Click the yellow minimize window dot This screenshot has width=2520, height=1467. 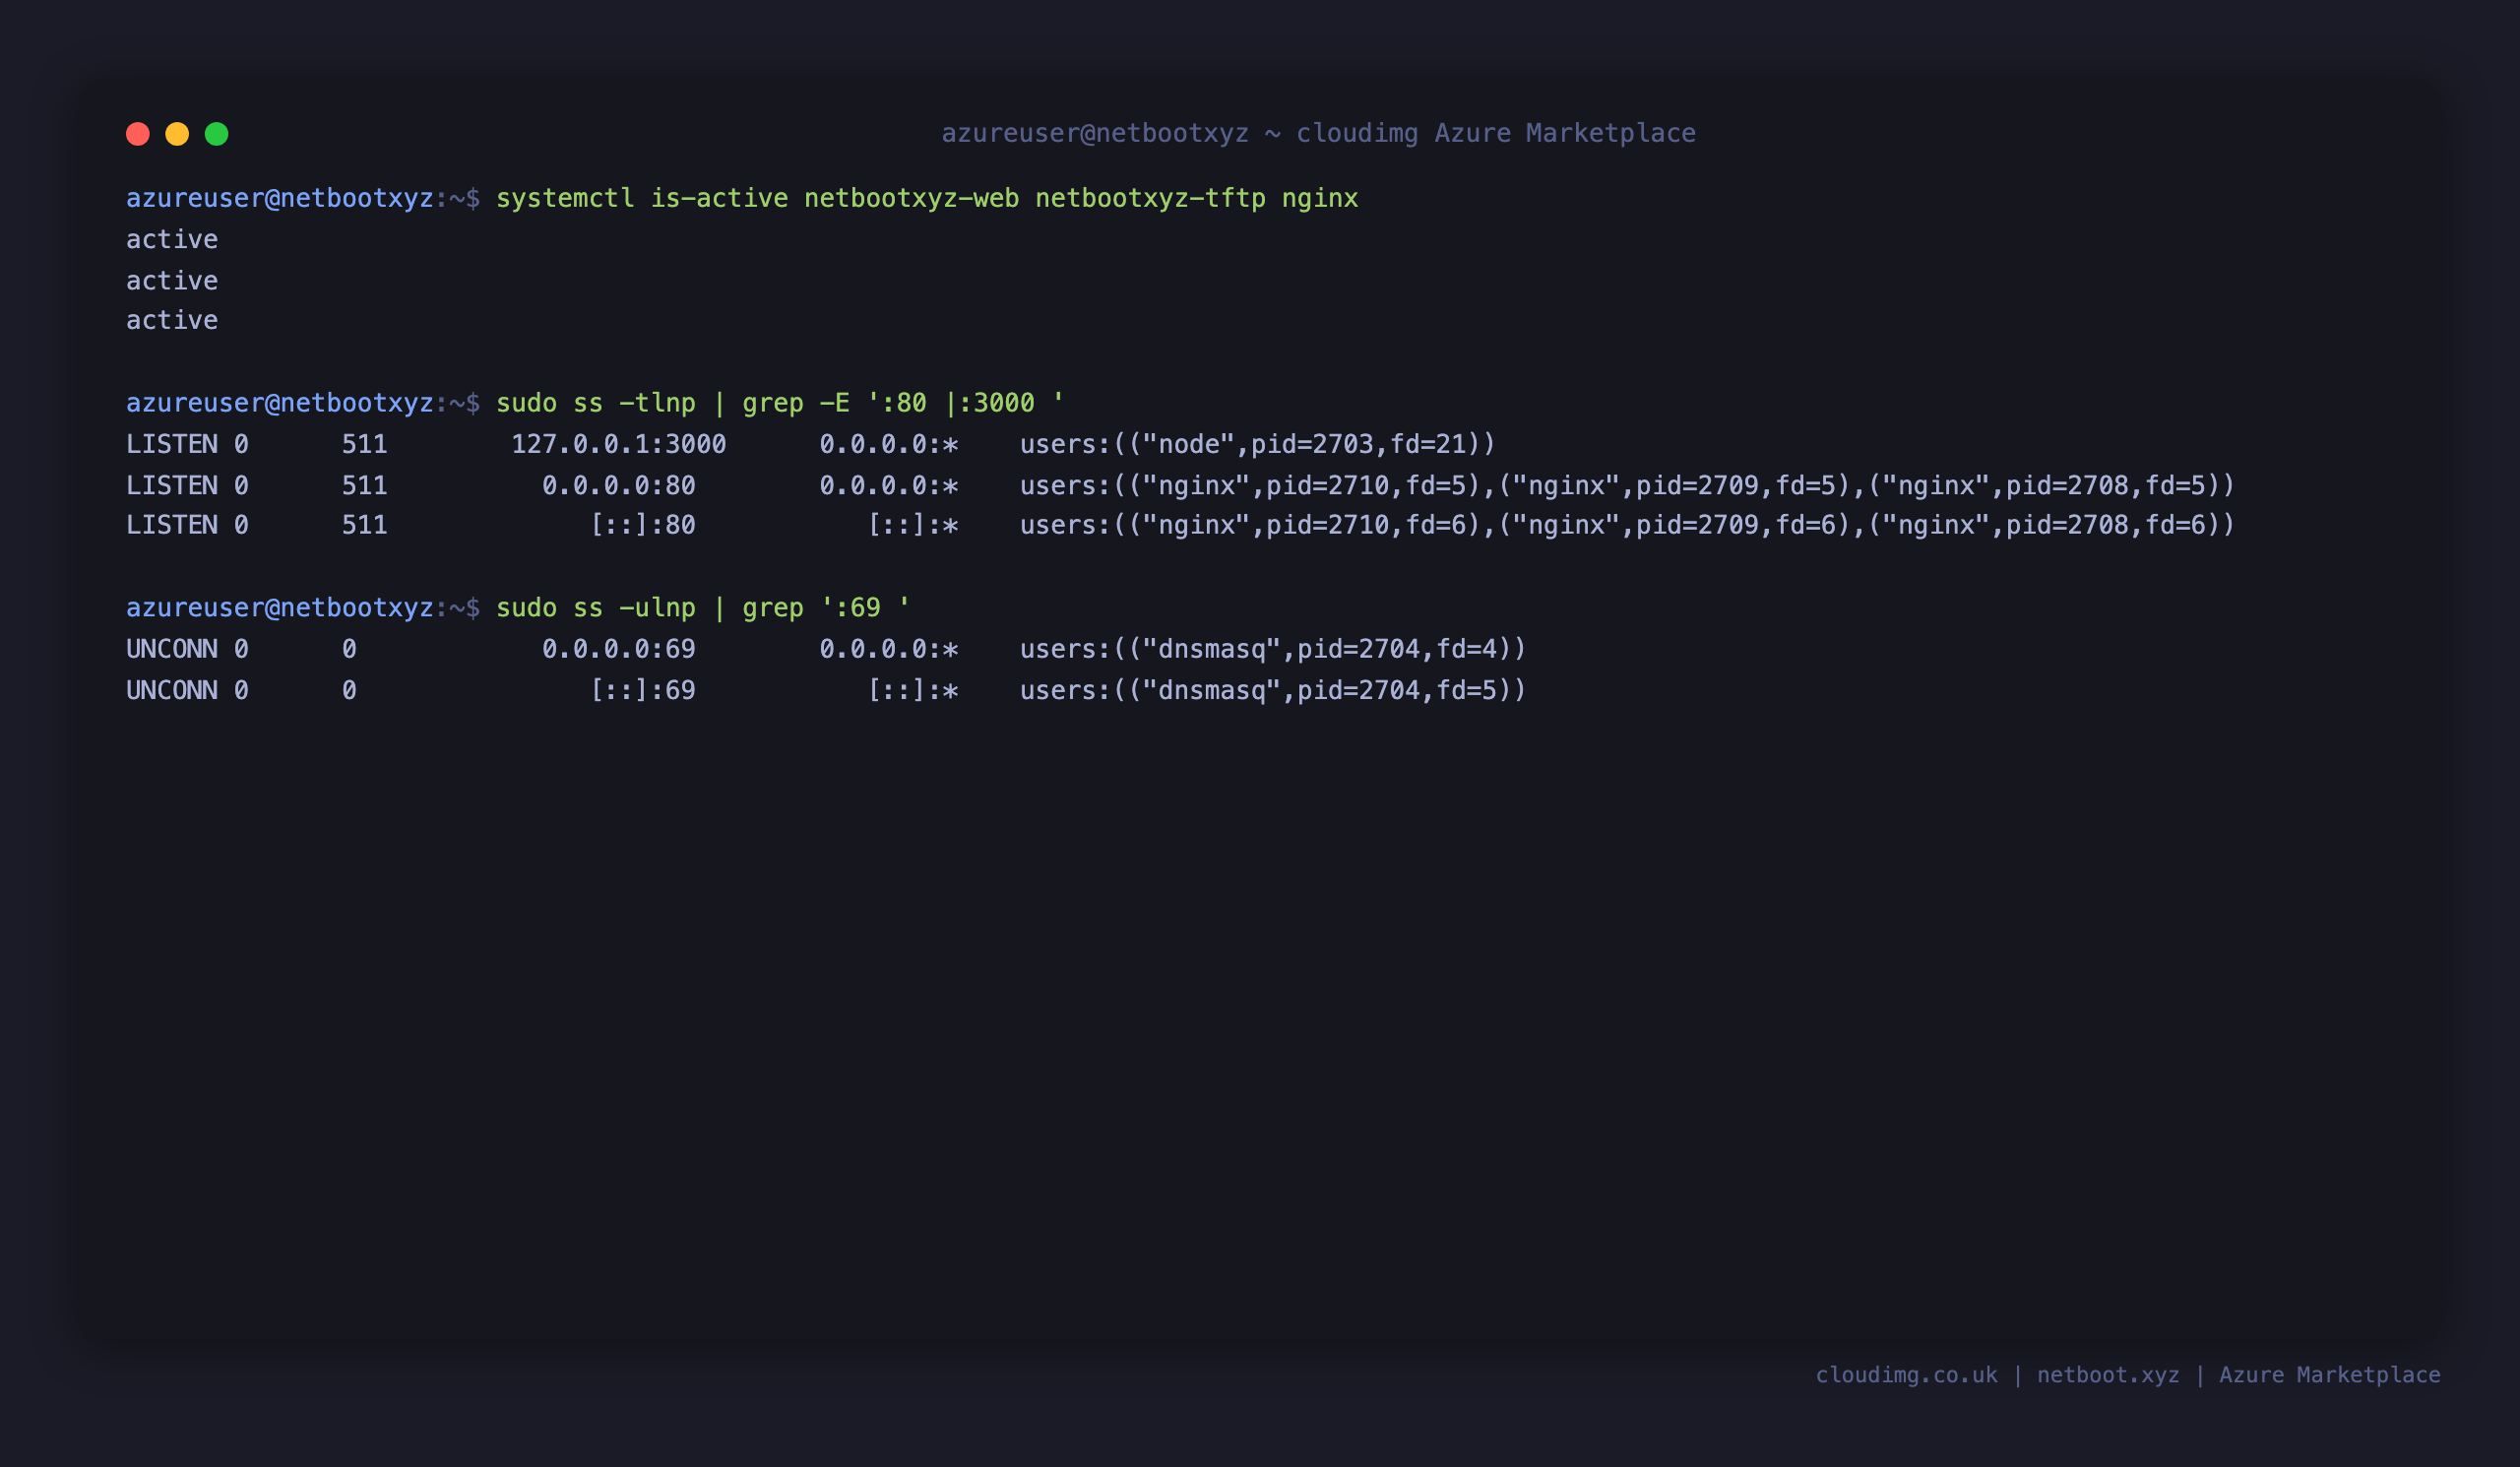(x=177, y=134)
